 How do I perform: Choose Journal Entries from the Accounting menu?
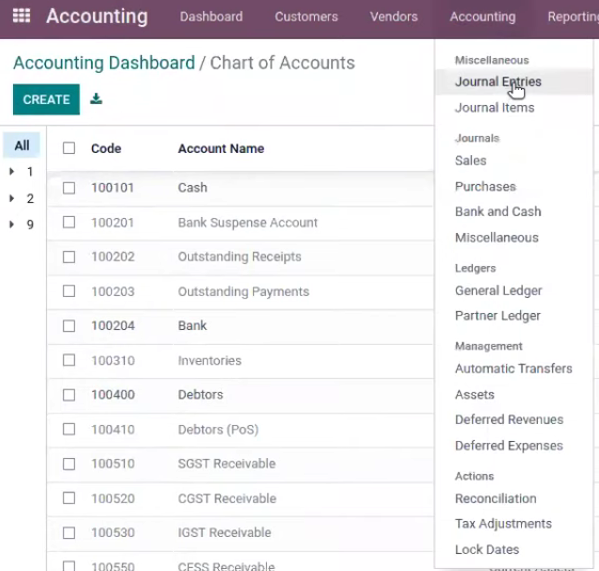pos(498,82)
